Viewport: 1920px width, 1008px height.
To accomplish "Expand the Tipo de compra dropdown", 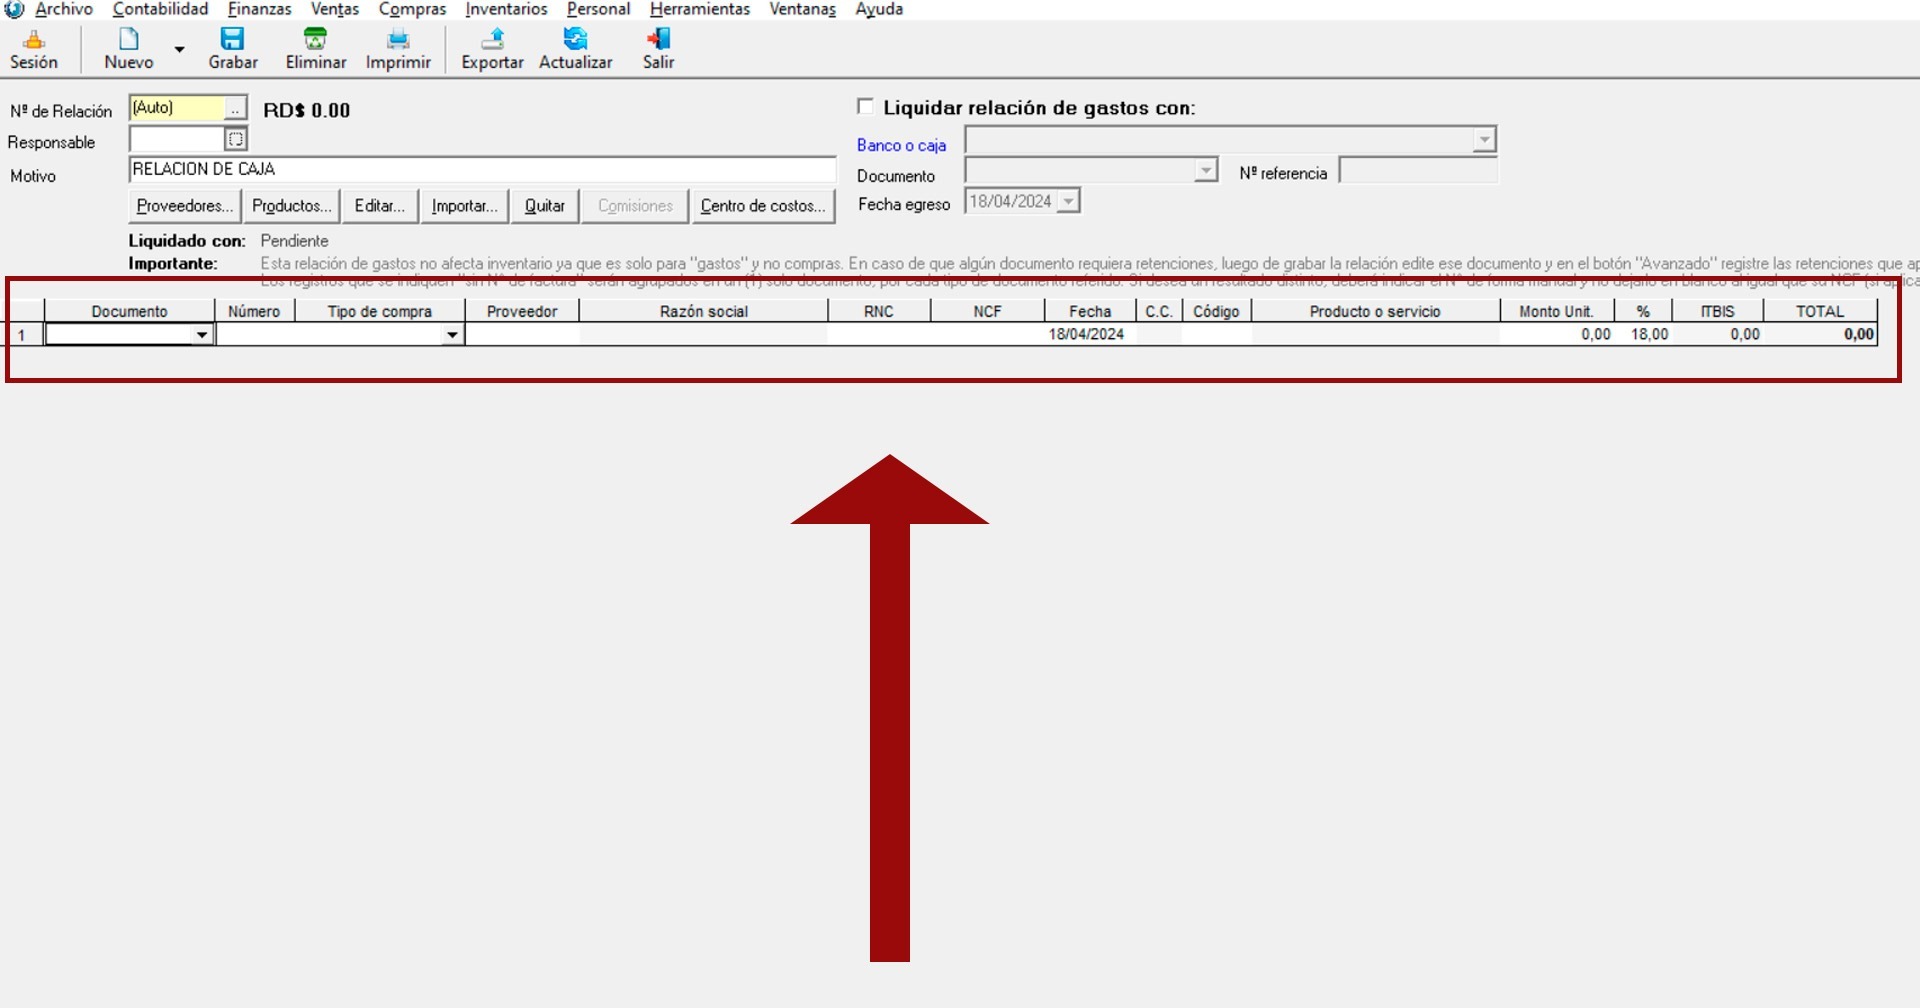I will tap(452, 335).
